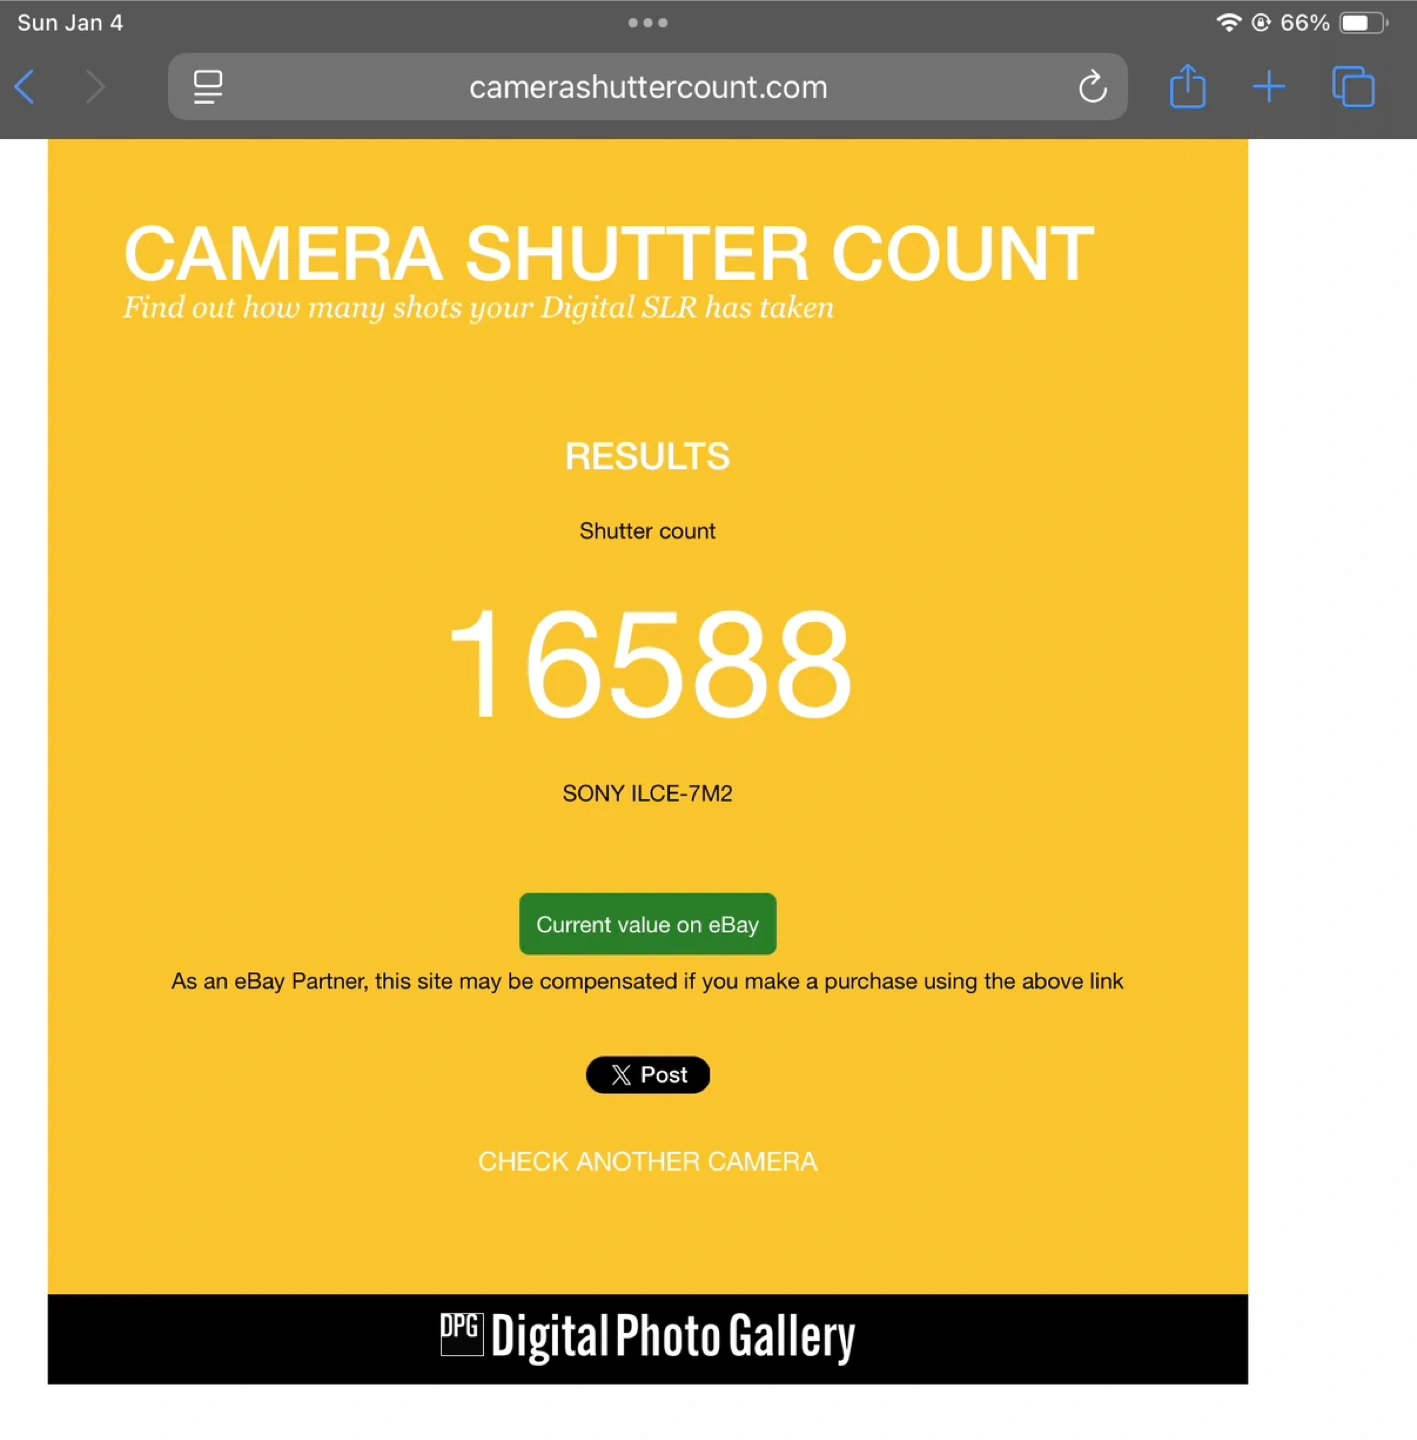Share result with X Post button
This screenshot has height=1440, width=1417.
(648, 1075)
